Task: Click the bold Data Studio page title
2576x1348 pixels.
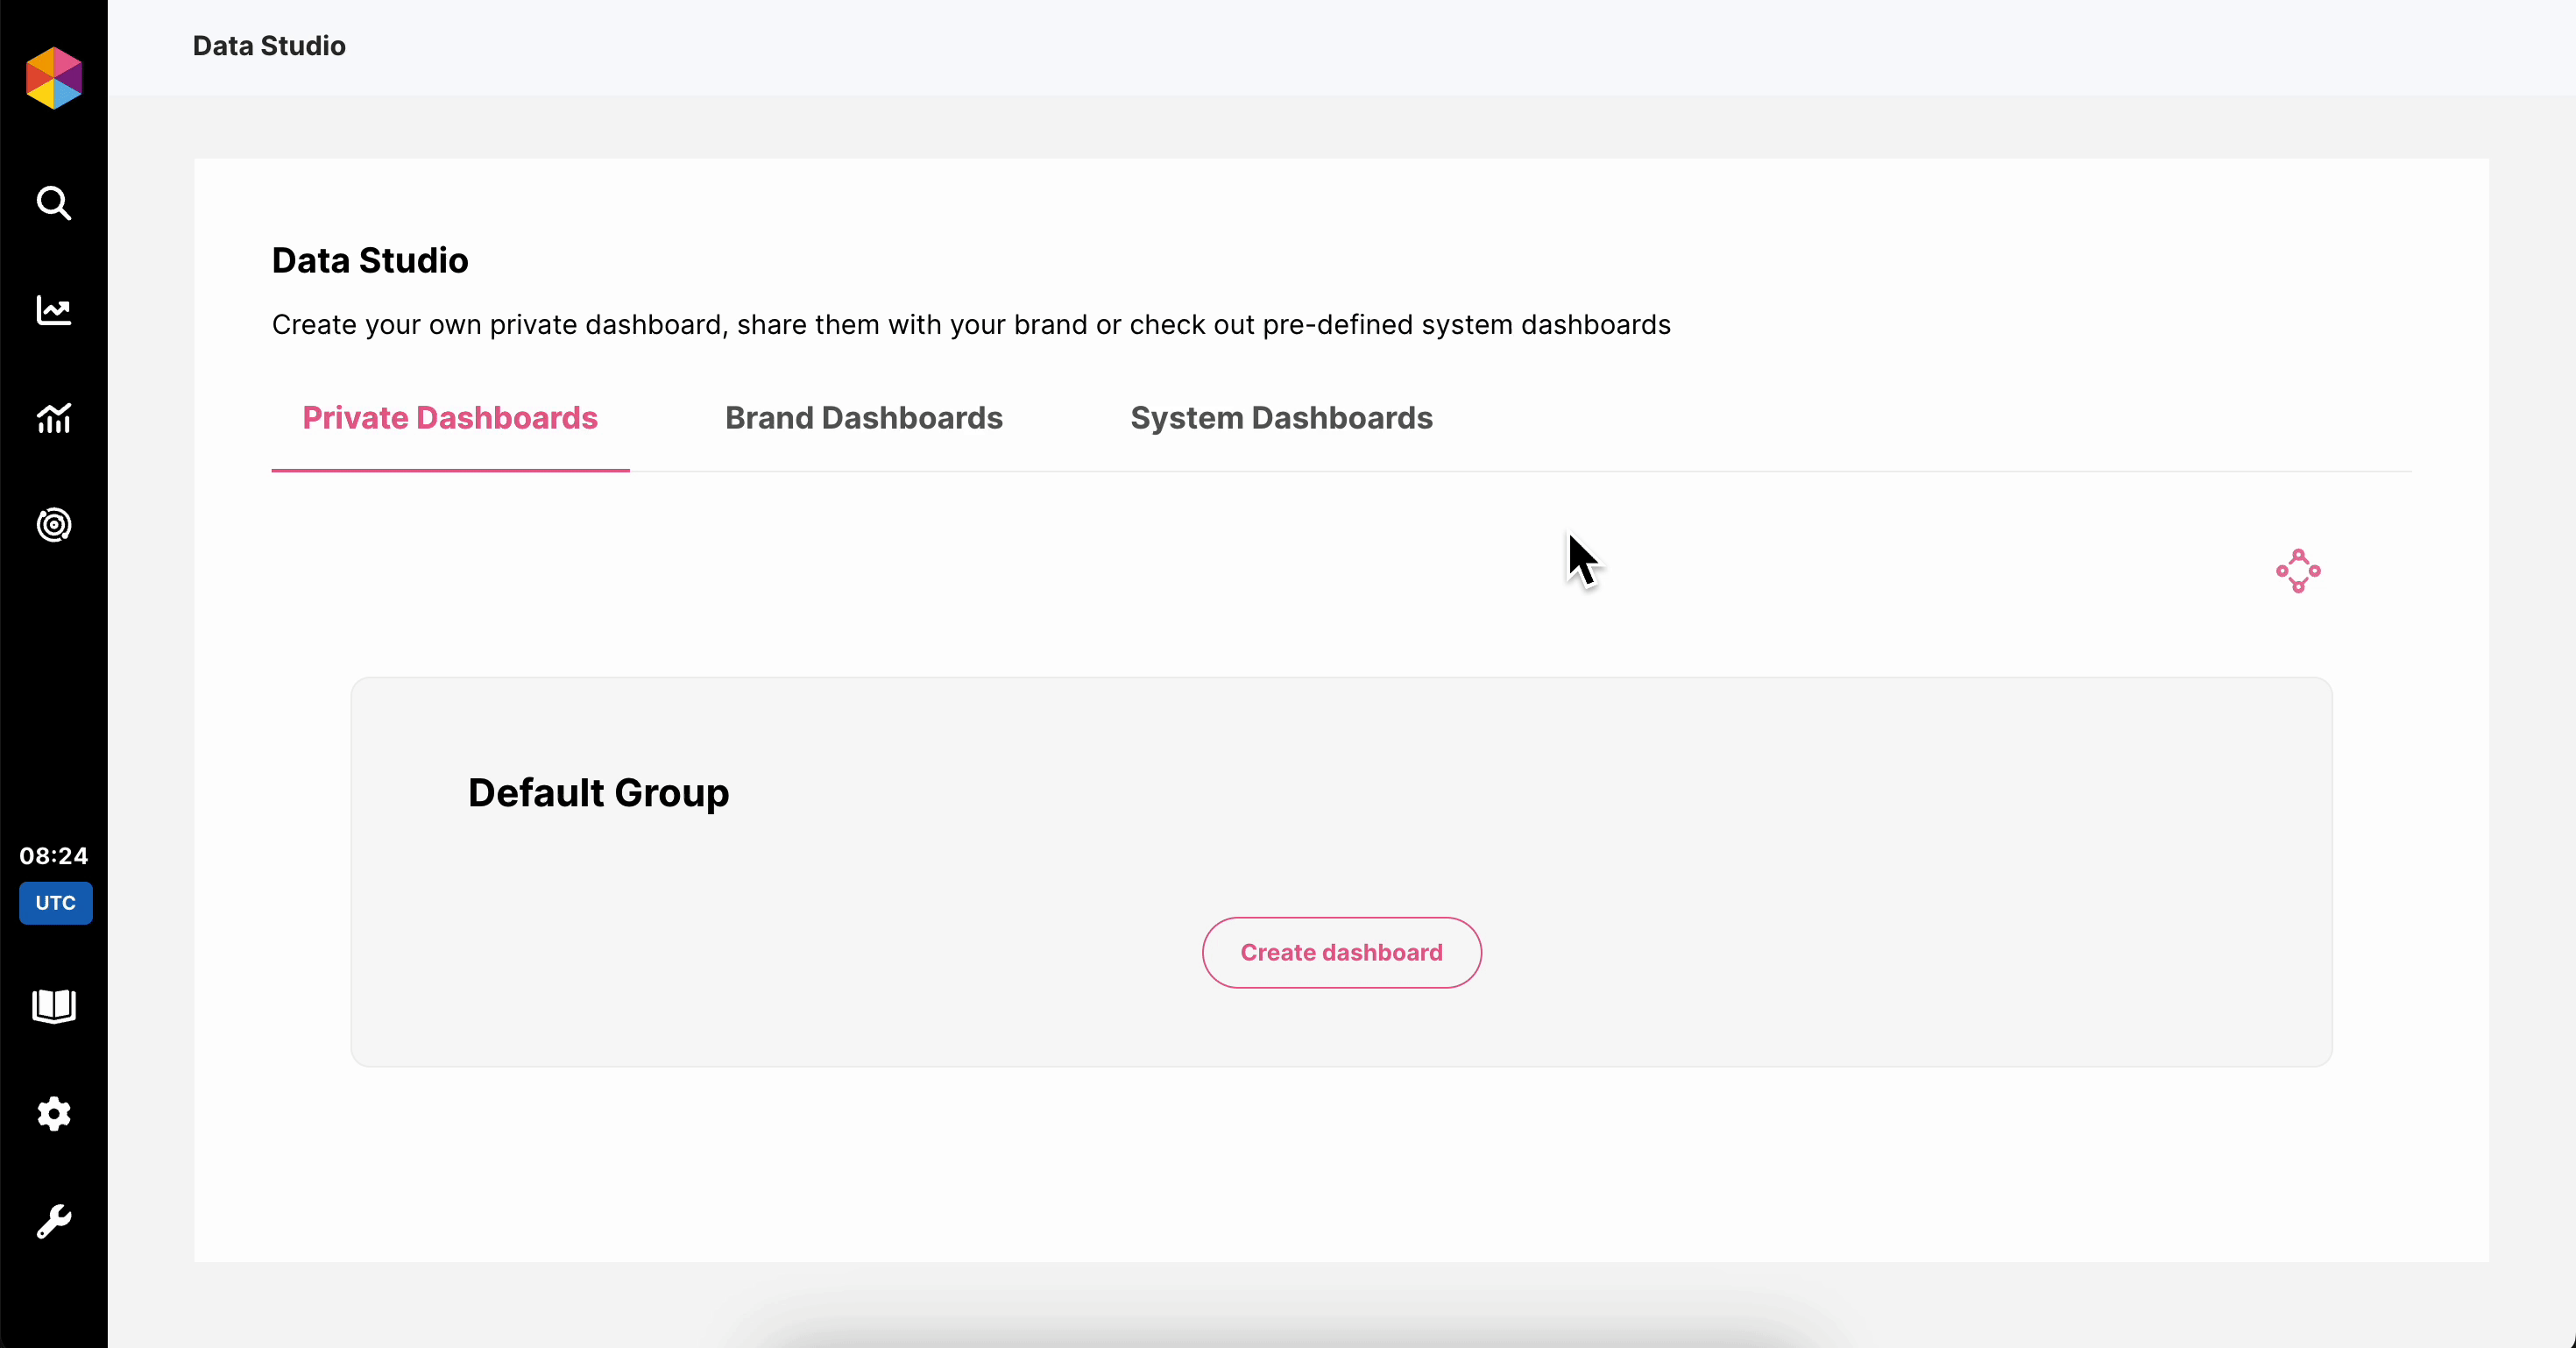Action: (x=370, y=260)
